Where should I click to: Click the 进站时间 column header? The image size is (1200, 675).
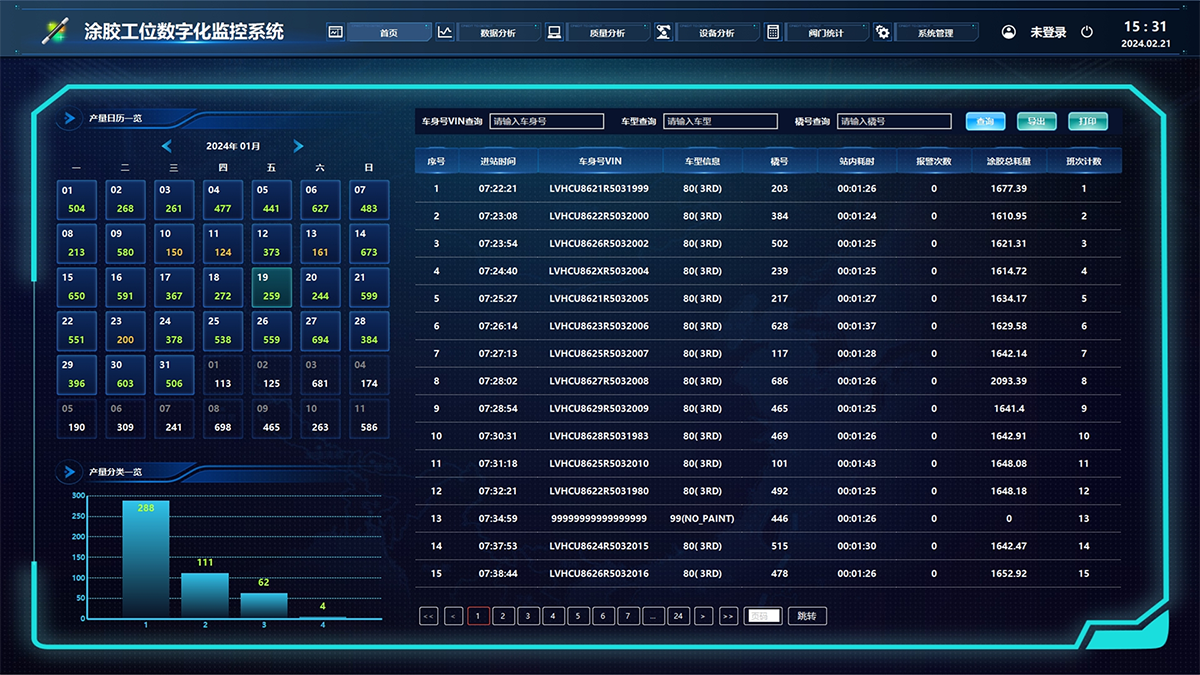tap(497, 161)
